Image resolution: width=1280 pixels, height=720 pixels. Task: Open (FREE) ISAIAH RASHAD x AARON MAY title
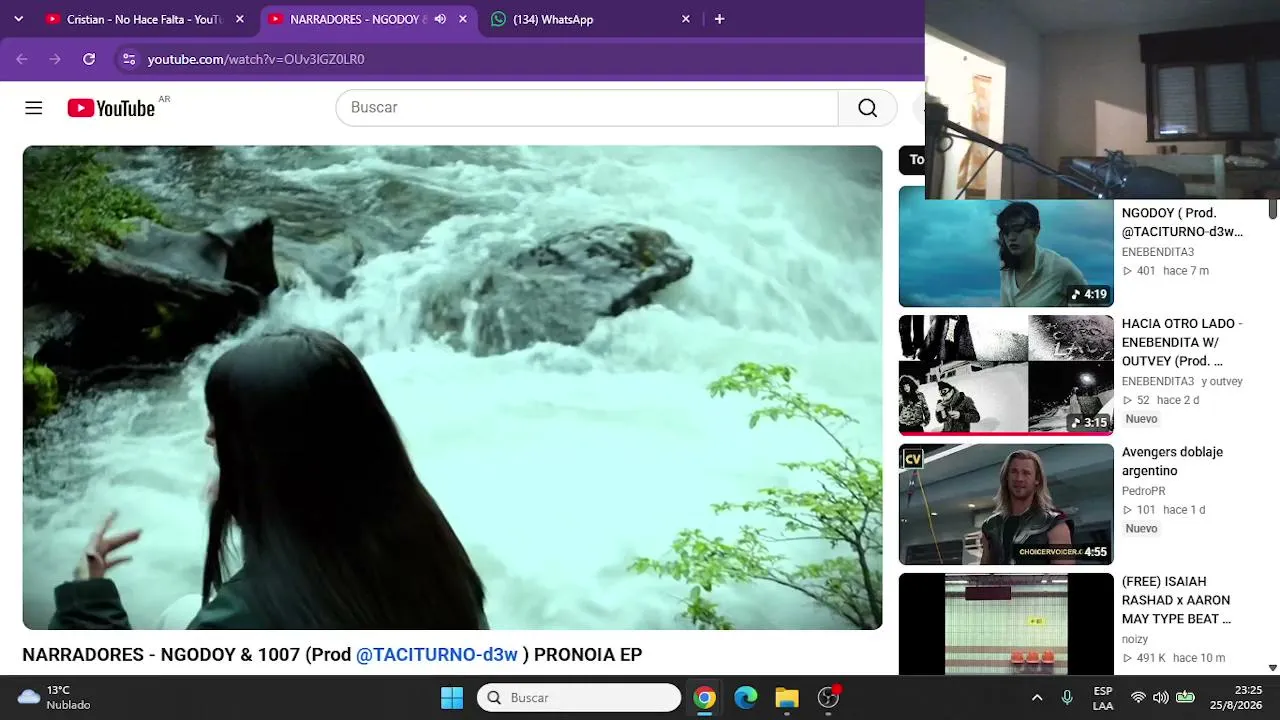click(x=1176, y=600)
